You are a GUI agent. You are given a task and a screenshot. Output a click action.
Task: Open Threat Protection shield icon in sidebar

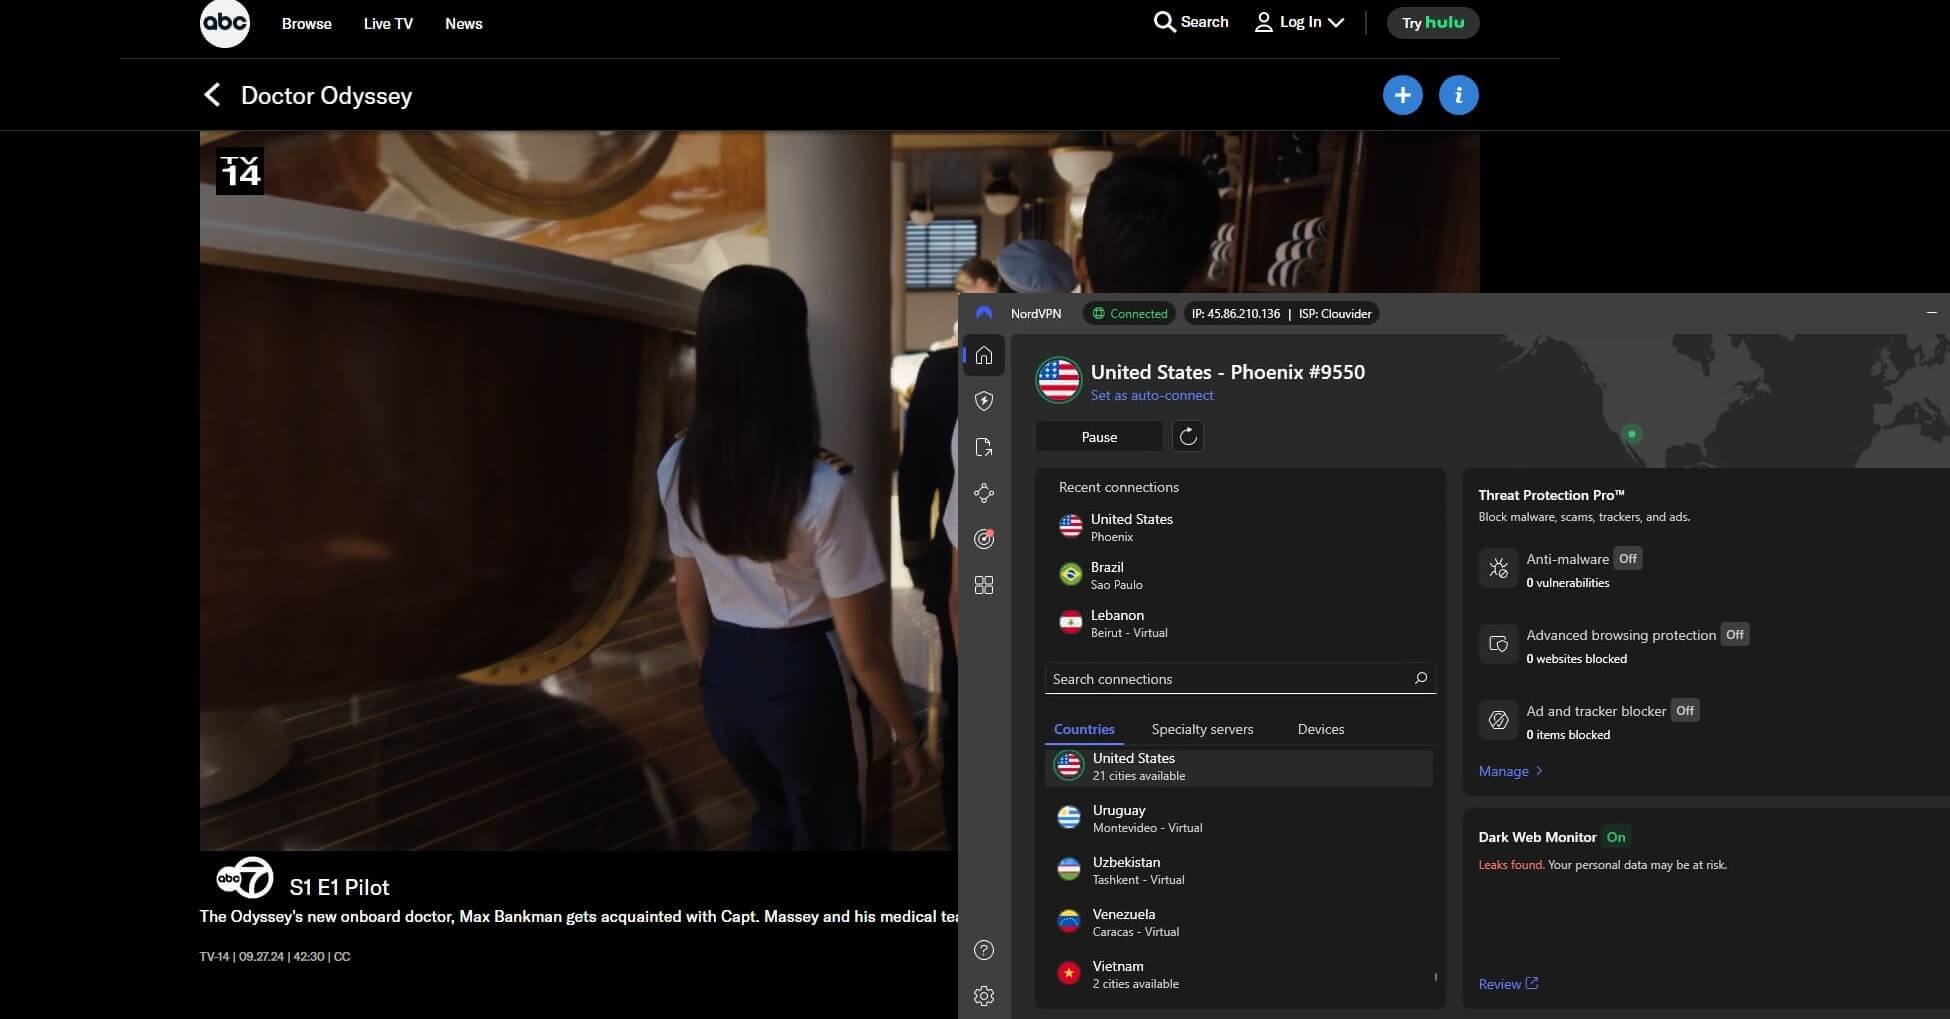(984, 401)
